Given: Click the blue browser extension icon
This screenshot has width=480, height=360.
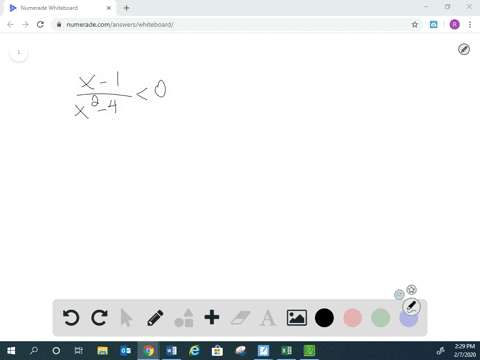Looking at the screenshot, I should coord(433,24).
